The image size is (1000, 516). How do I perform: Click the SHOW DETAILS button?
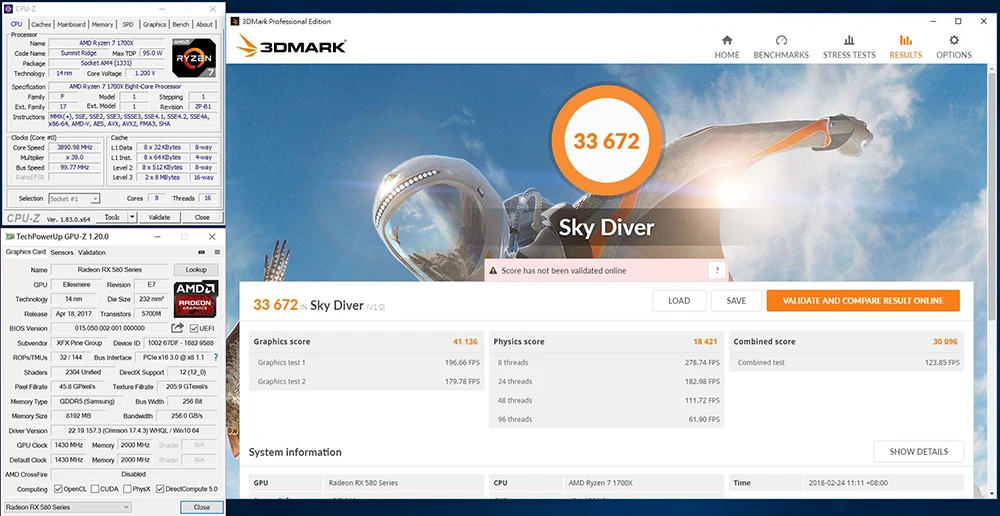[918, 452]
